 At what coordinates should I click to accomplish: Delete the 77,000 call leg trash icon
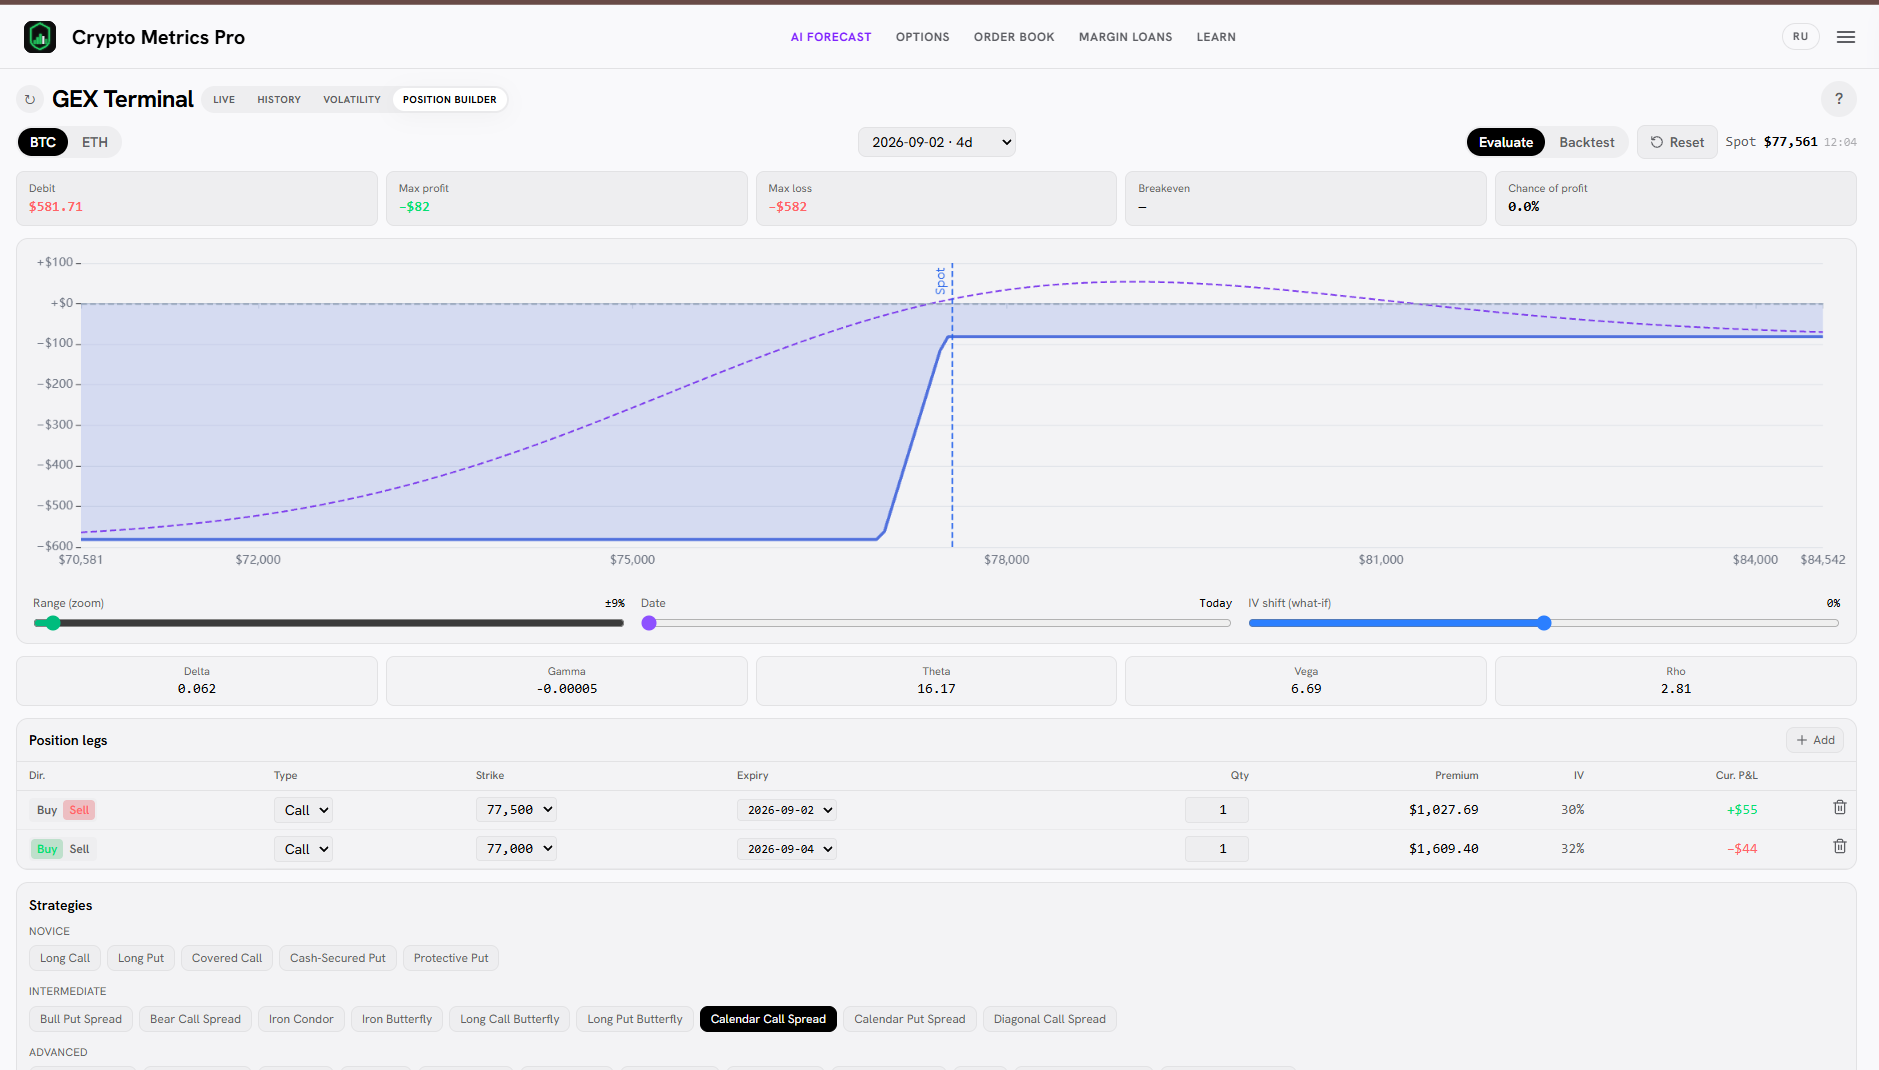click(x=1839, y=846)
